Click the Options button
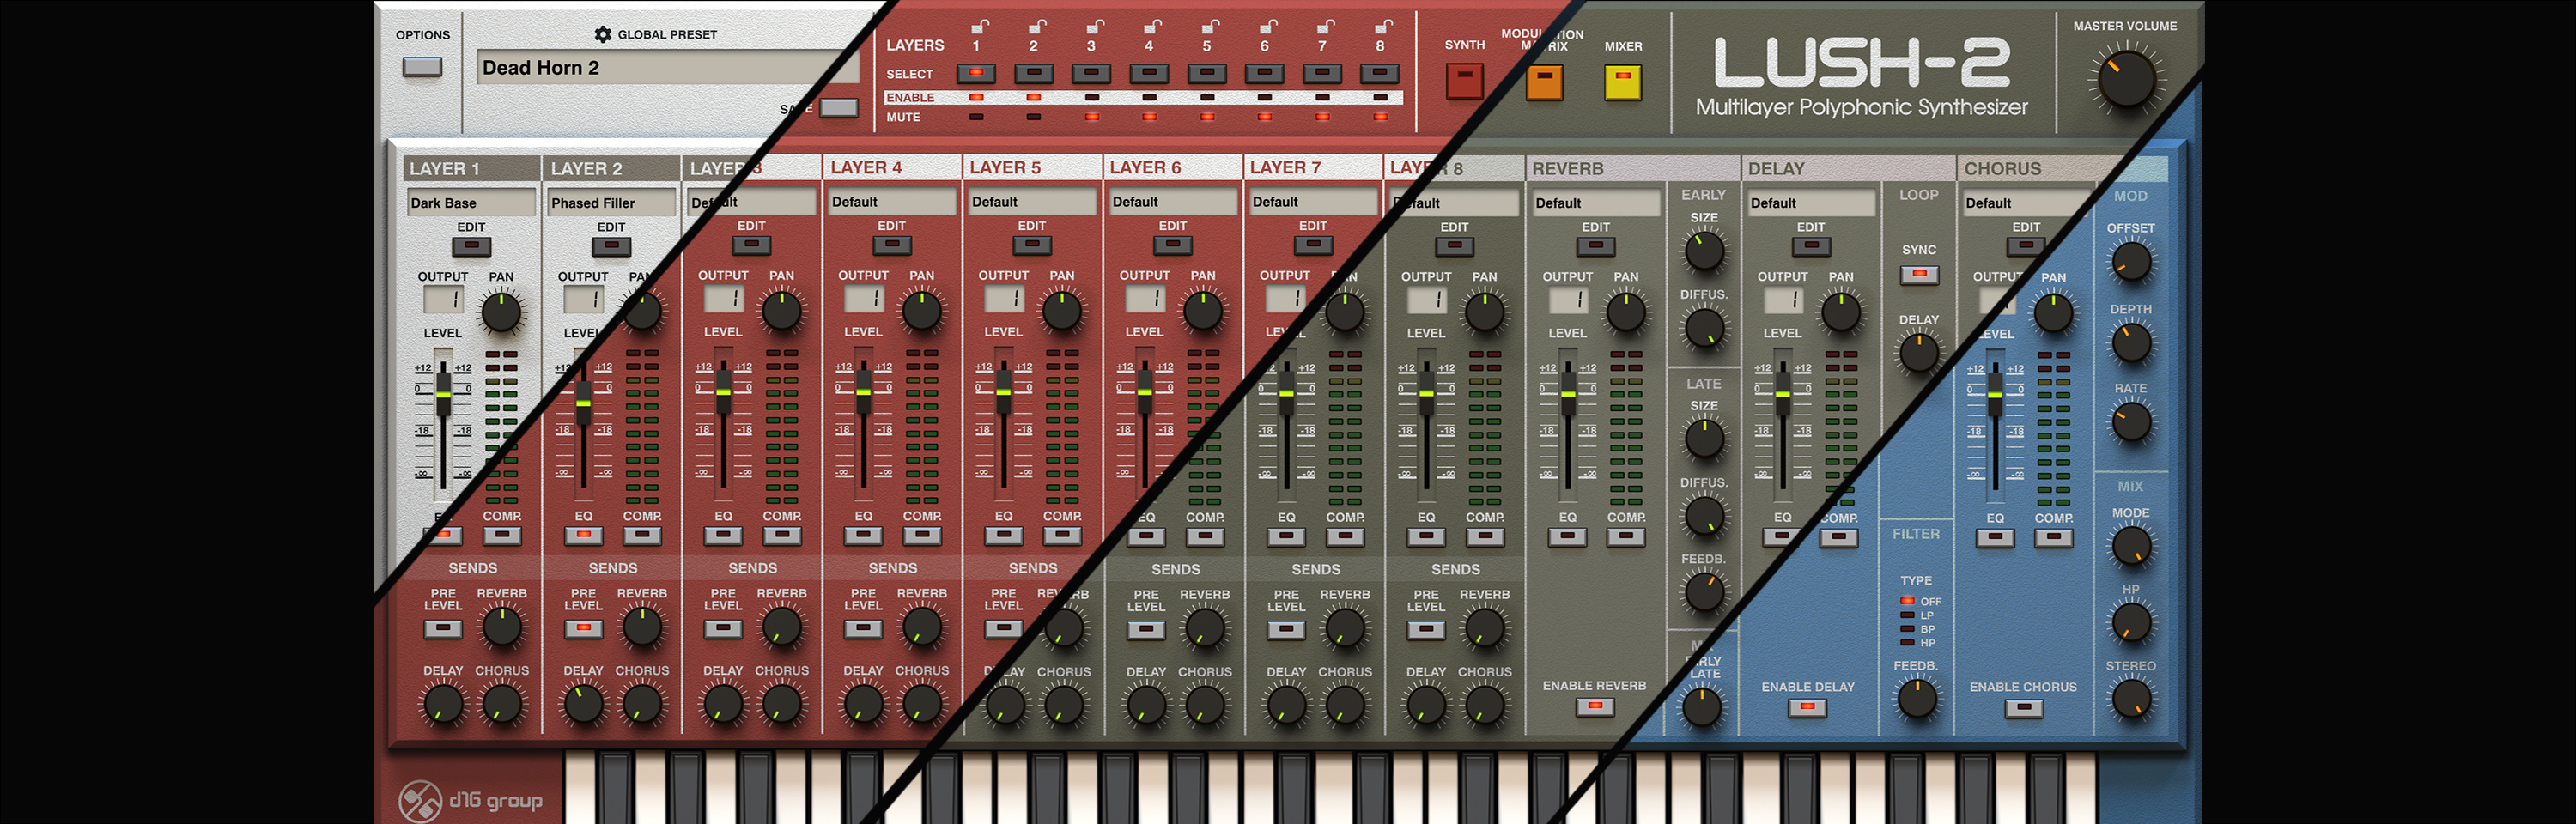This screenshot has width=2576, height=824. tap(422, 67)
